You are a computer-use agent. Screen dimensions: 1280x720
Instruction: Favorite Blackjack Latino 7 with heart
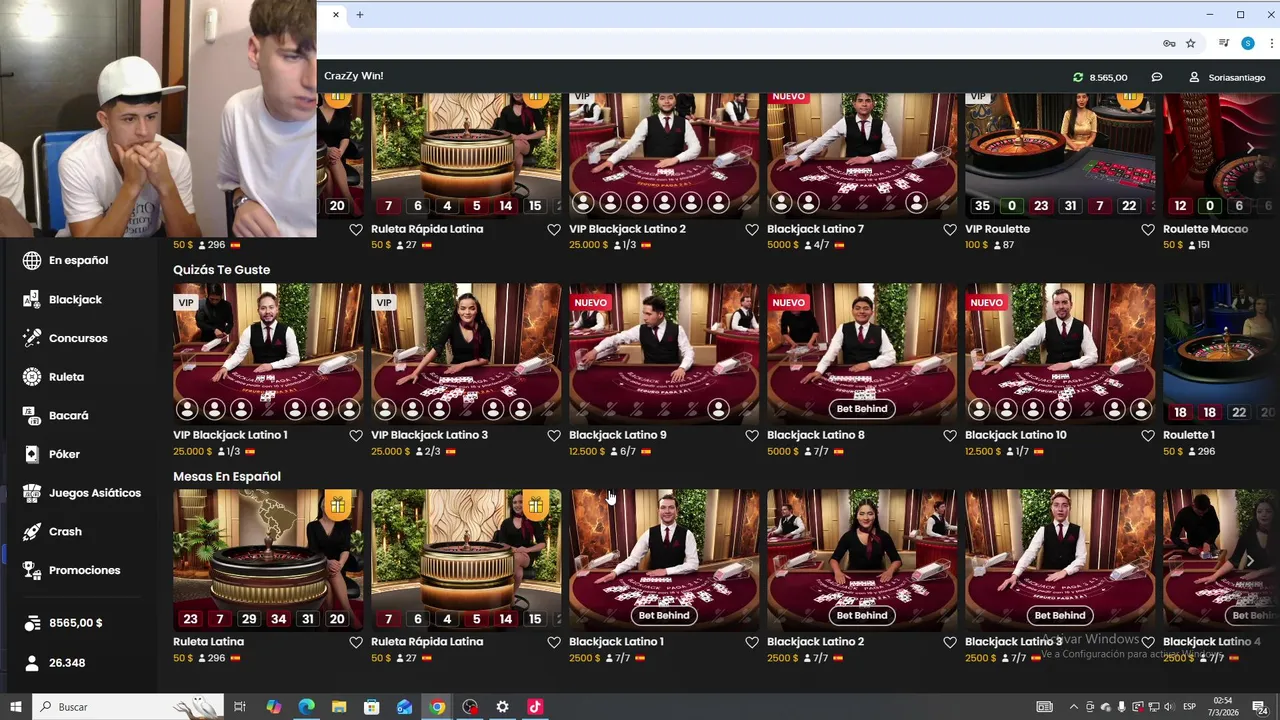(x=950, y=230)
